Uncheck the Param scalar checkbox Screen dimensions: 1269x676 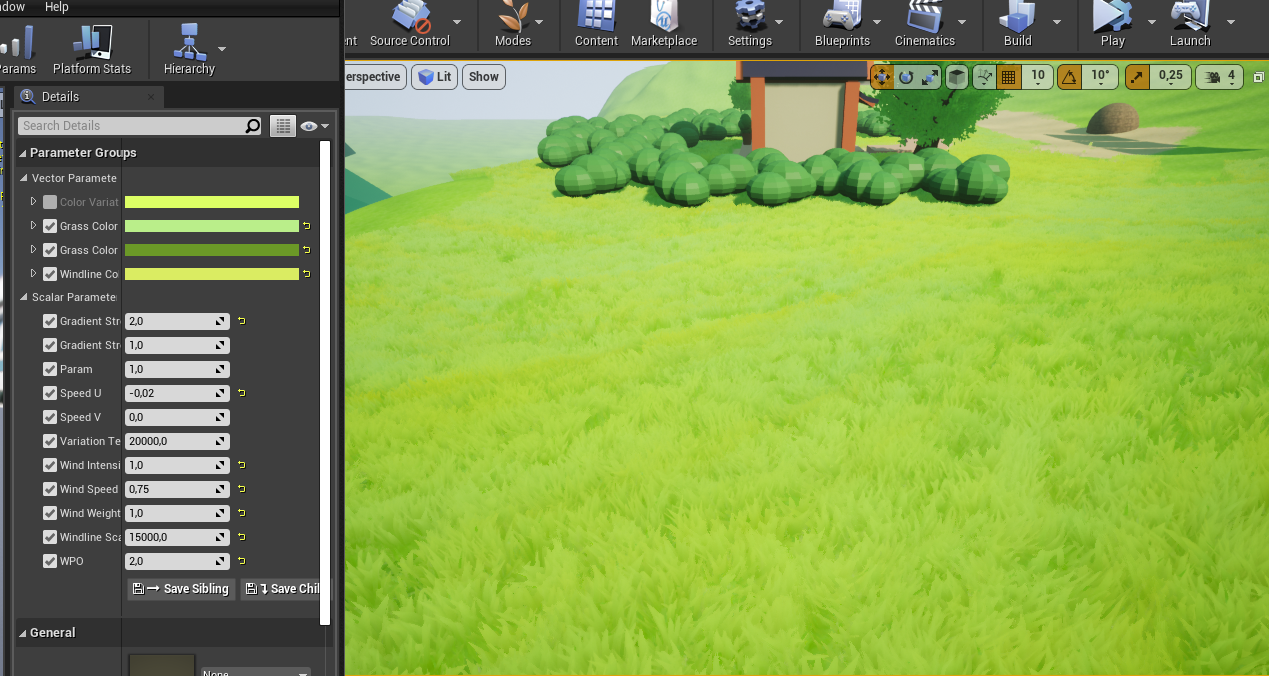[x=50, y=369]
